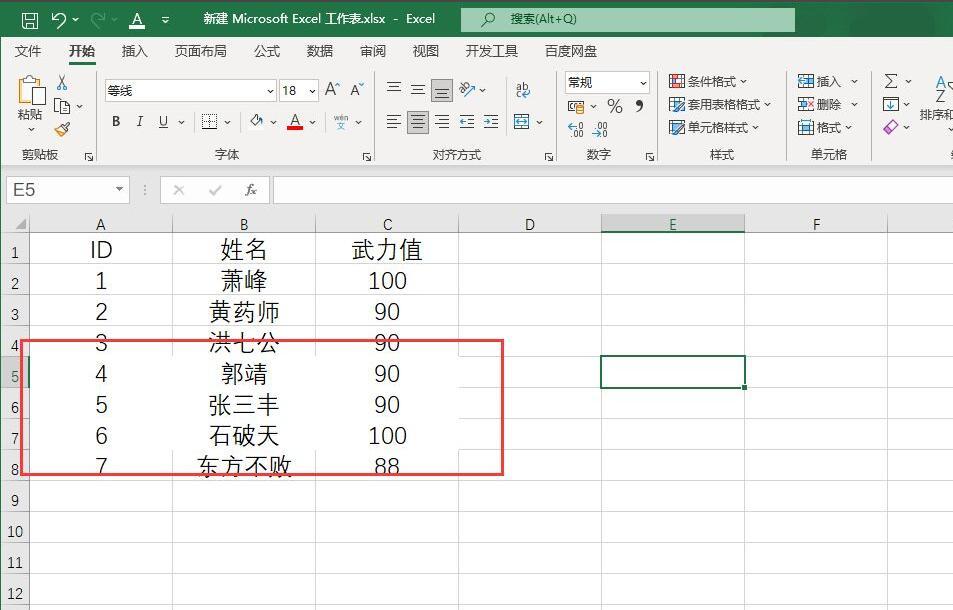Open the font size 18 dropdown
953x610 pixels.
[312, 91]
